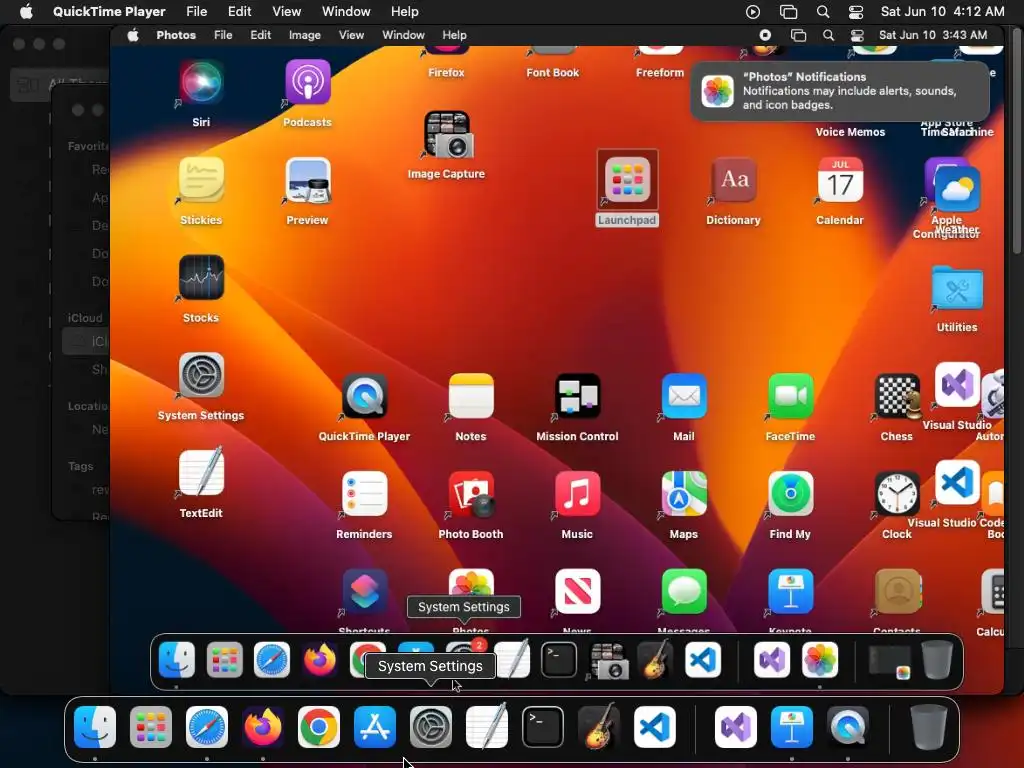The image size is (1024, 768).
Task: Open the Dictionary desktop icon
Action: [x=733, y=180]
